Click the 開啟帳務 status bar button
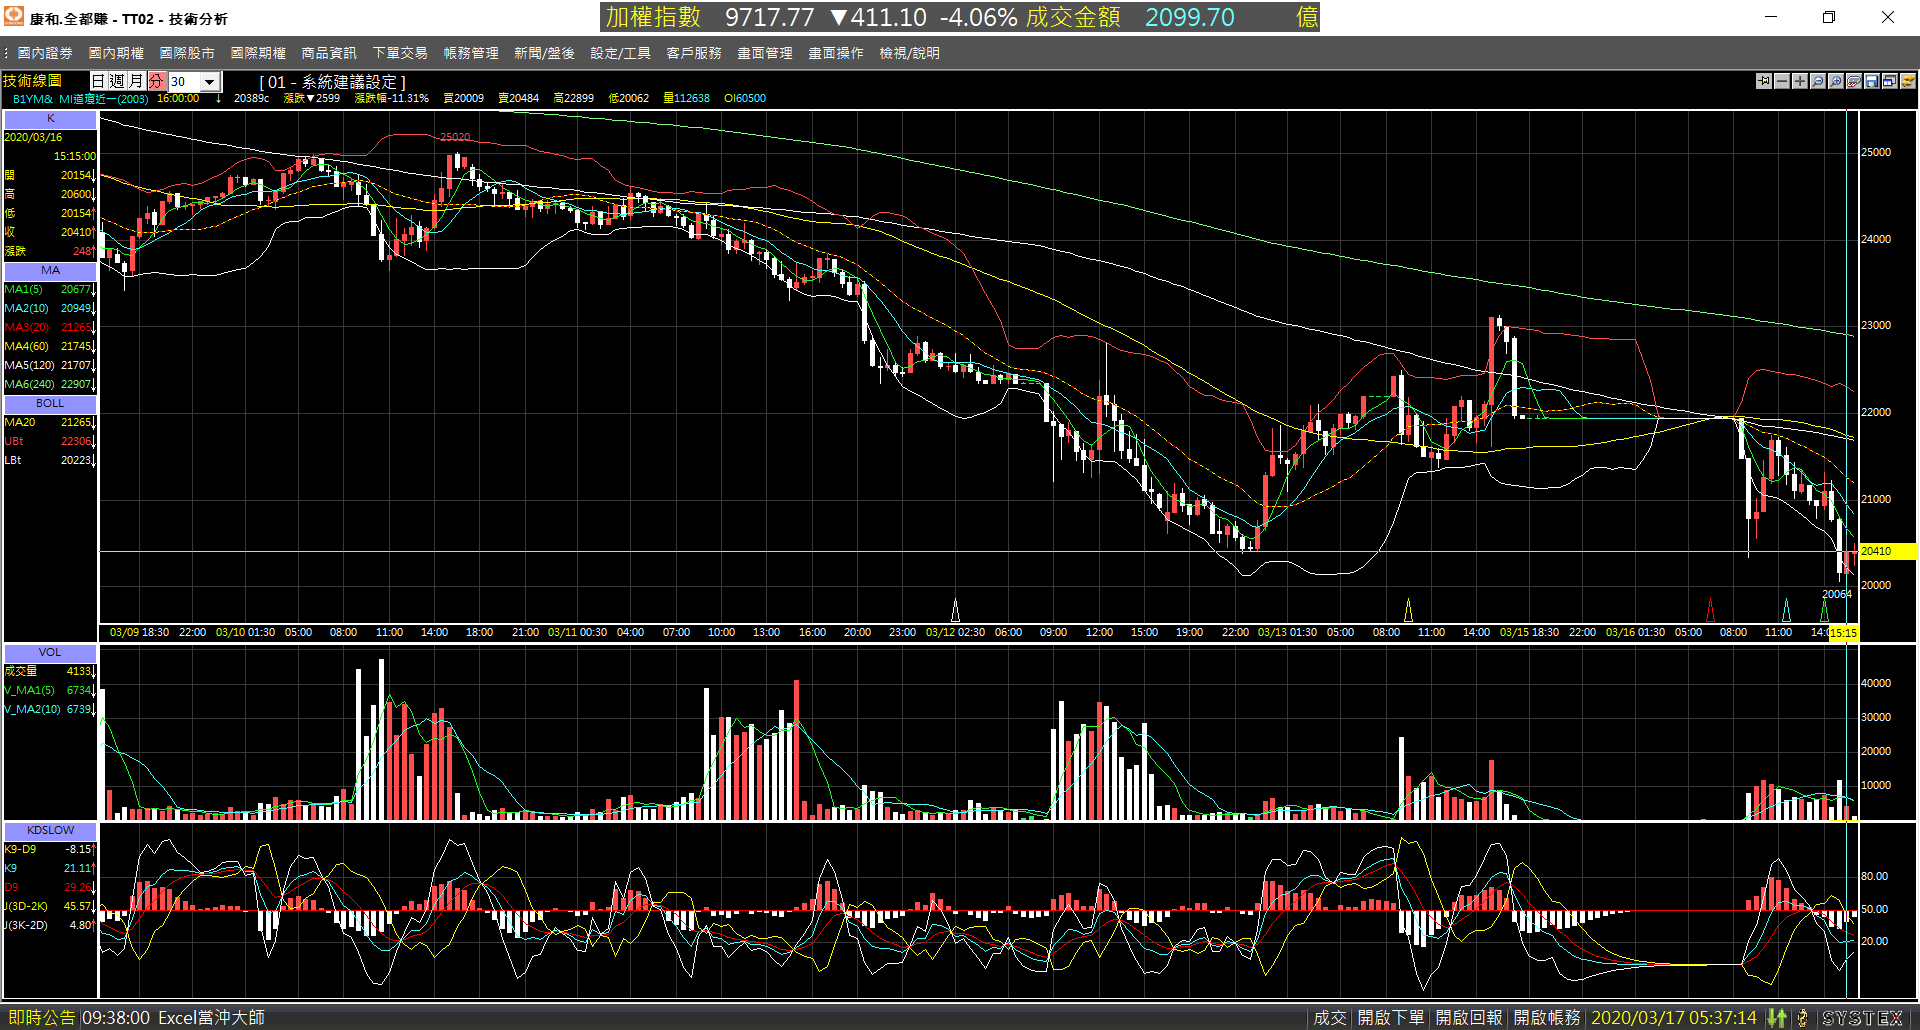Viewport: 1920px width, 1030px height. 1547,1018
